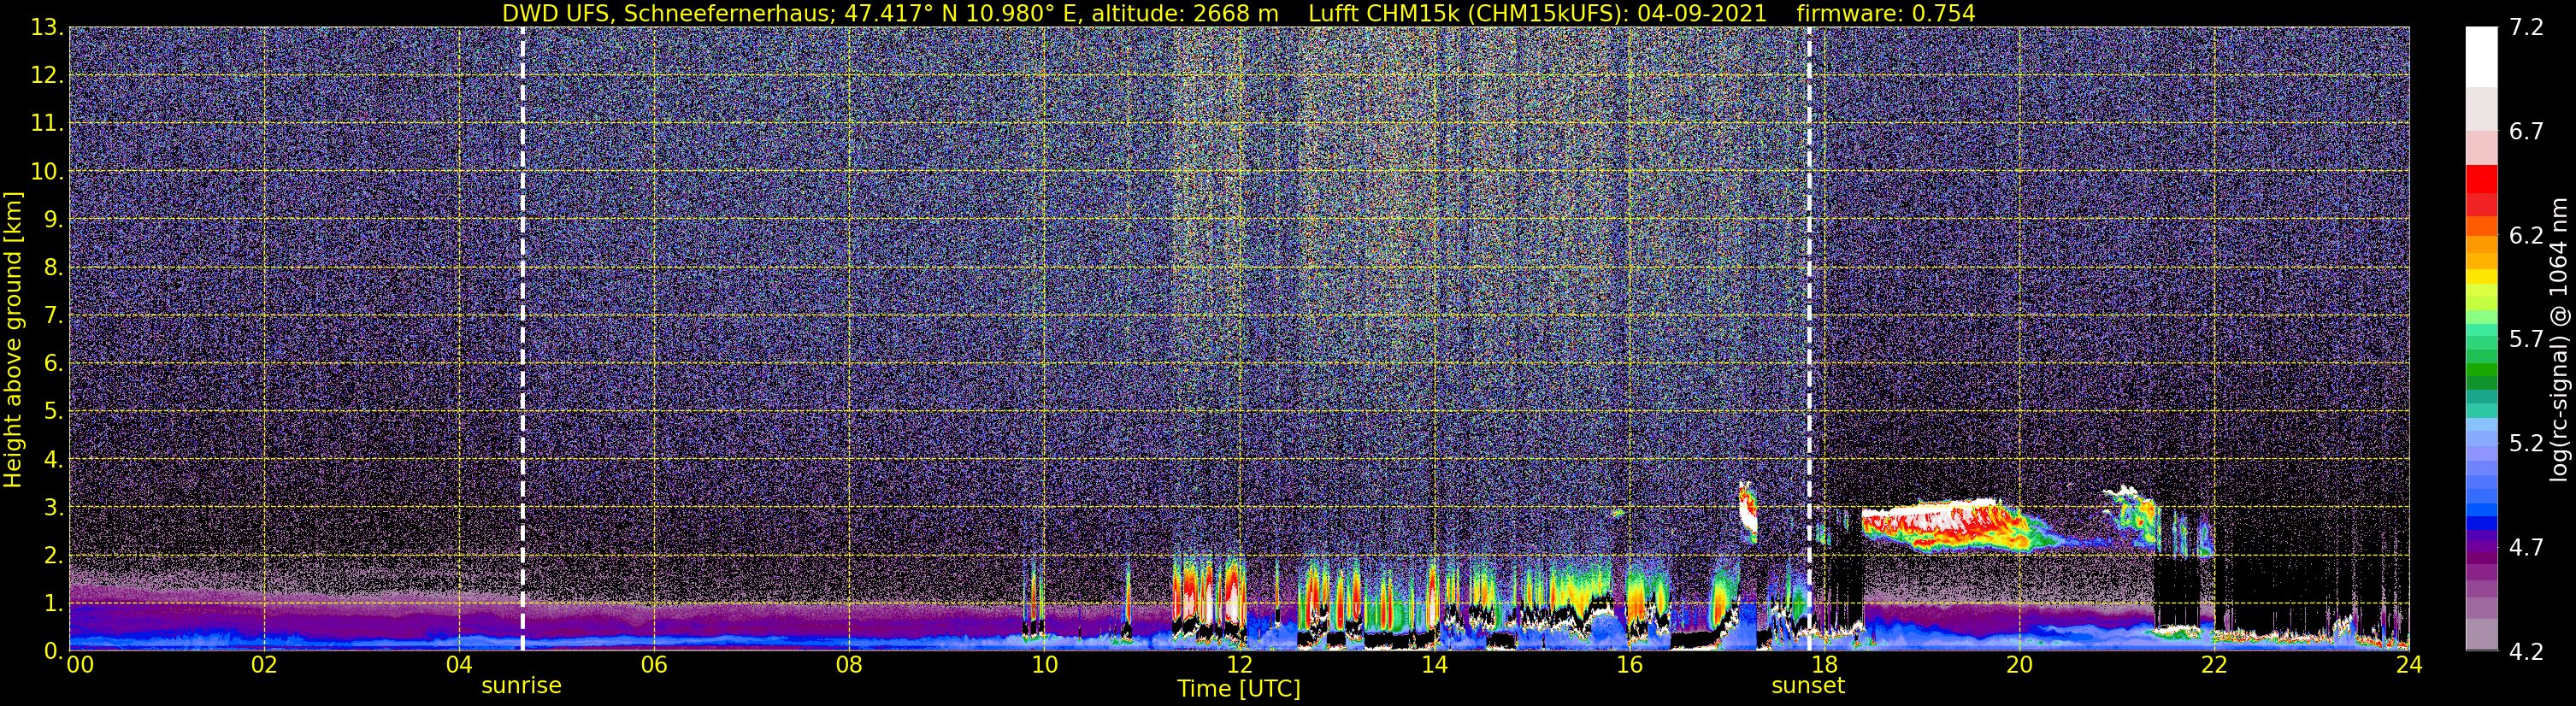2576x706 pixels.
Task: Click the time tick label '18'
Action: pyautogui.click(x=1824, y=665)
